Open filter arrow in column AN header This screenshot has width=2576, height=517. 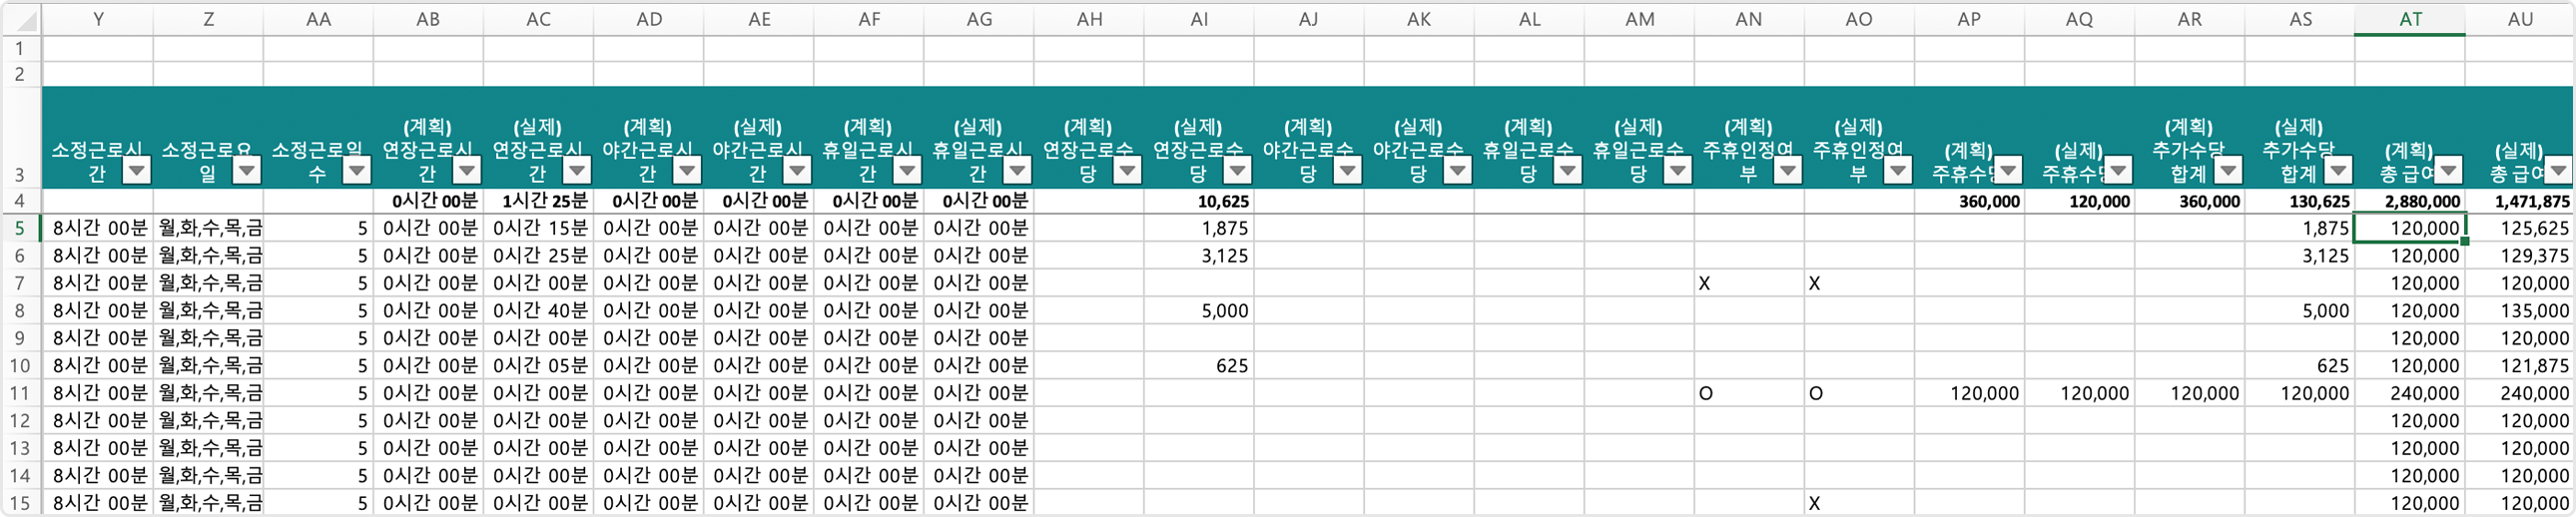[1787, 171]
